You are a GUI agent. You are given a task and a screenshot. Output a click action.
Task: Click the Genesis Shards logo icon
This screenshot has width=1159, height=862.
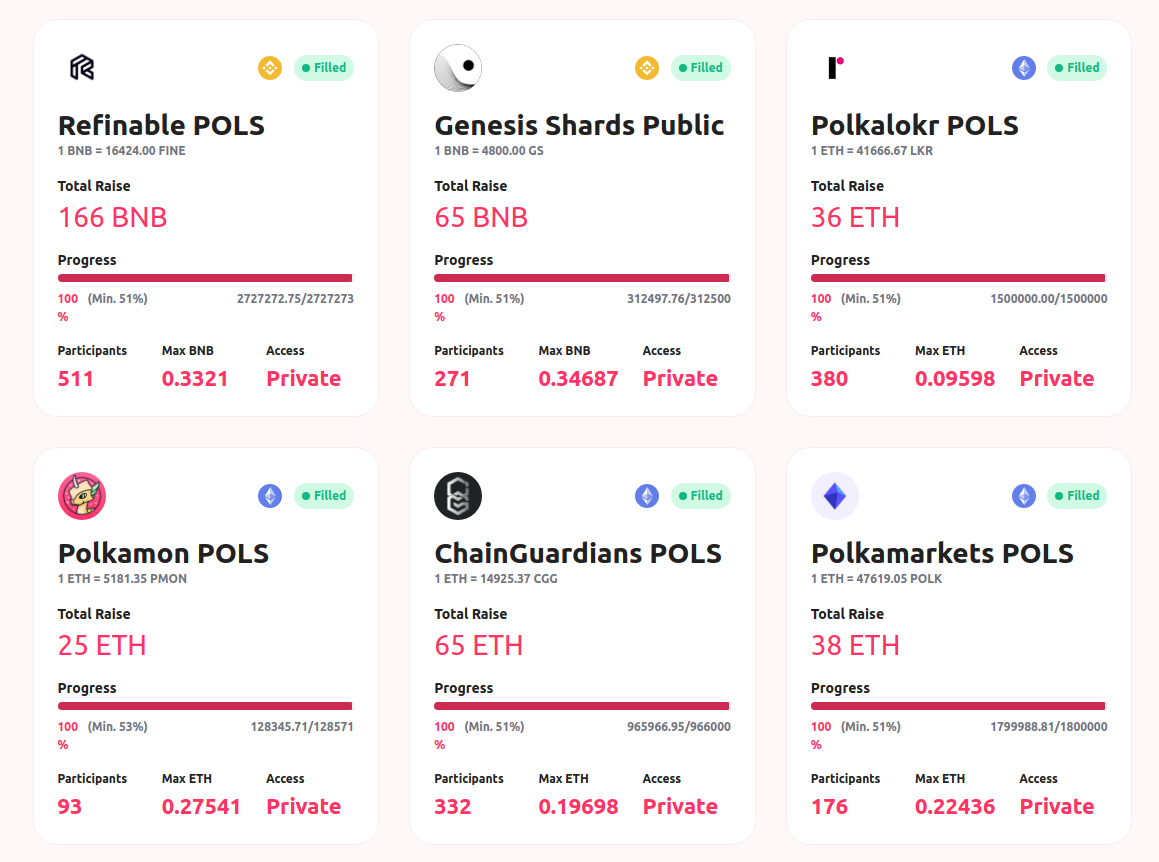click(458, 68)
